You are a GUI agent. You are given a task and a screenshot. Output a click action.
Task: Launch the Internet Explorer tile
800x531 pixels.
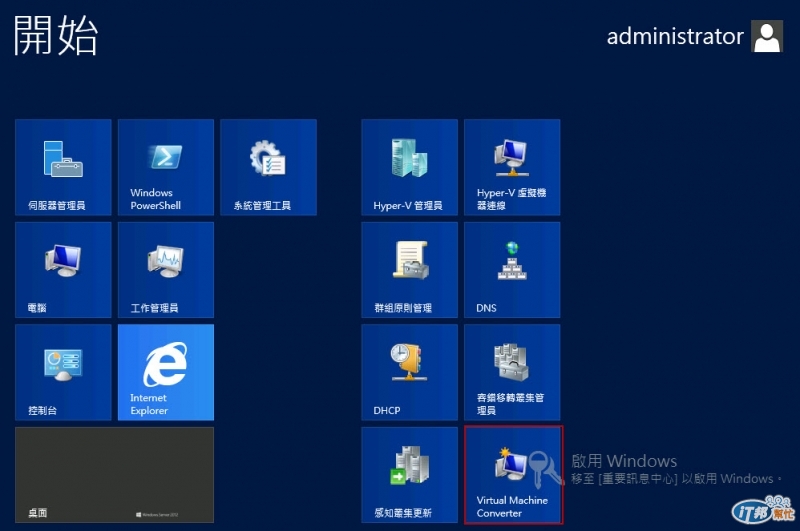point(166,372)
